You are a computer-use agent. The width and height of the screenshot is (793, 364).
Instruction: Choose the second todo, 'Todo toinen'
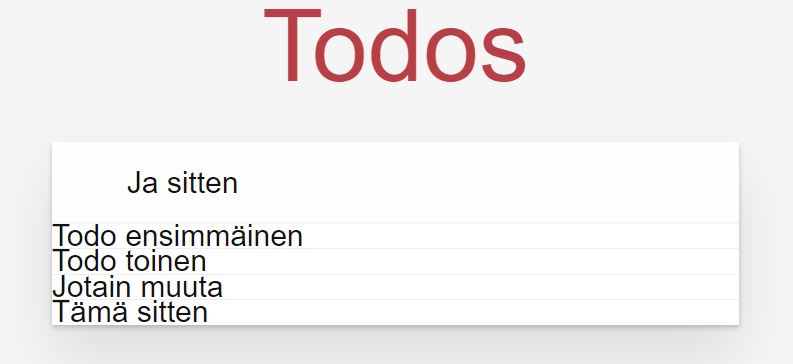pyautogui.click(x=395, y=261)
